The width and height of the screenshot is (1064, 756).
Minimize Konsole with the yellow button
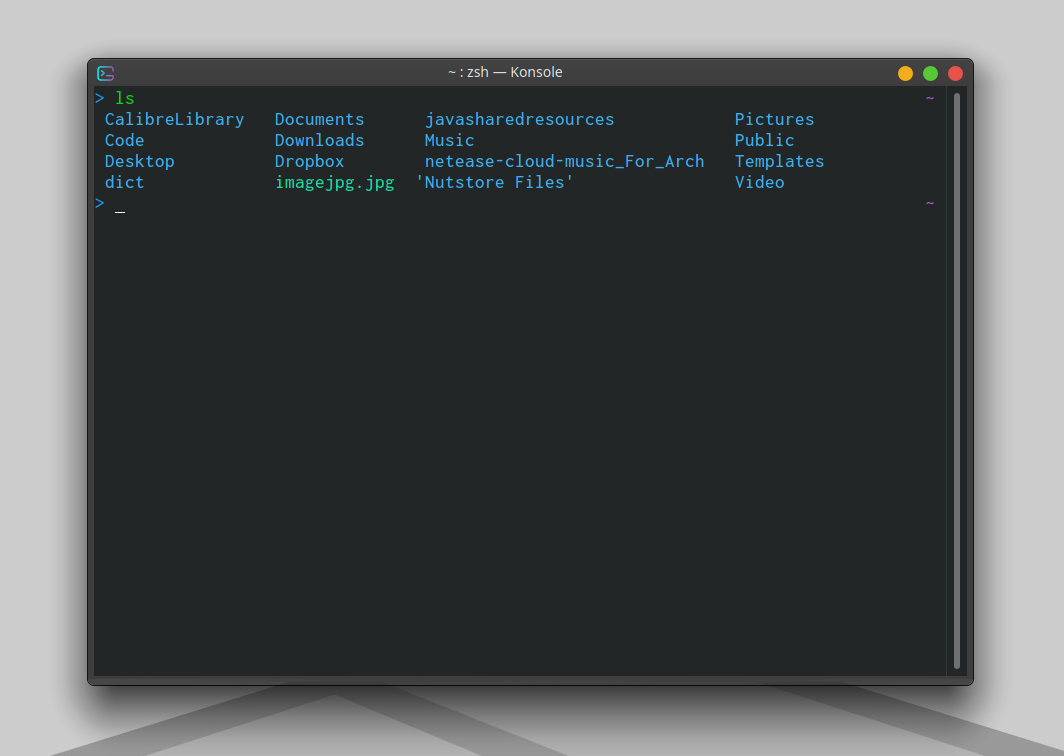click(905, 73)
